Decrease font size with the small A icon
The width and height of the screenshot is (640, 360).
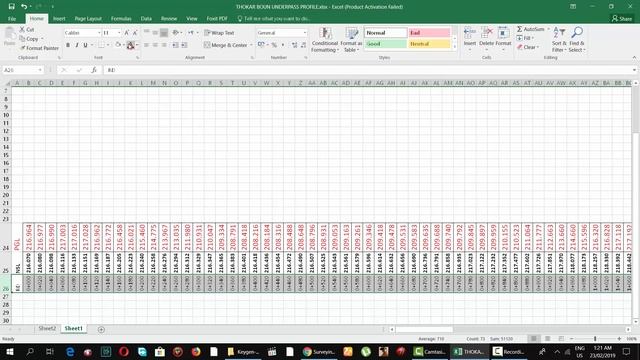pos(135,33)
